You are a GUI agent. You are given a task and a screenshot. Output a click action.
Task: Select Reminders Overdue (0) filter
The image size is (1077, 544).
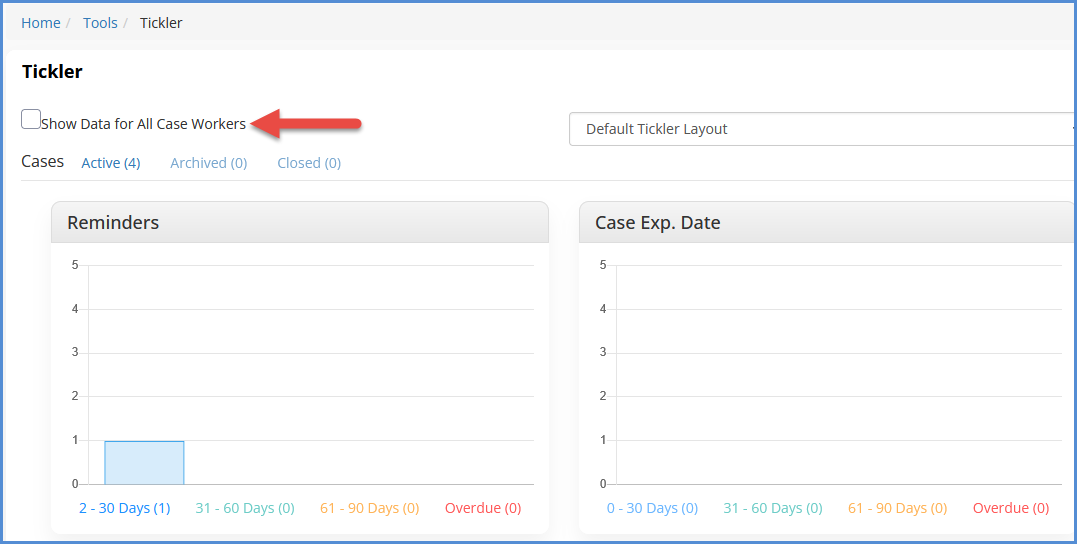pyautogui.click(x=483, y=508)
